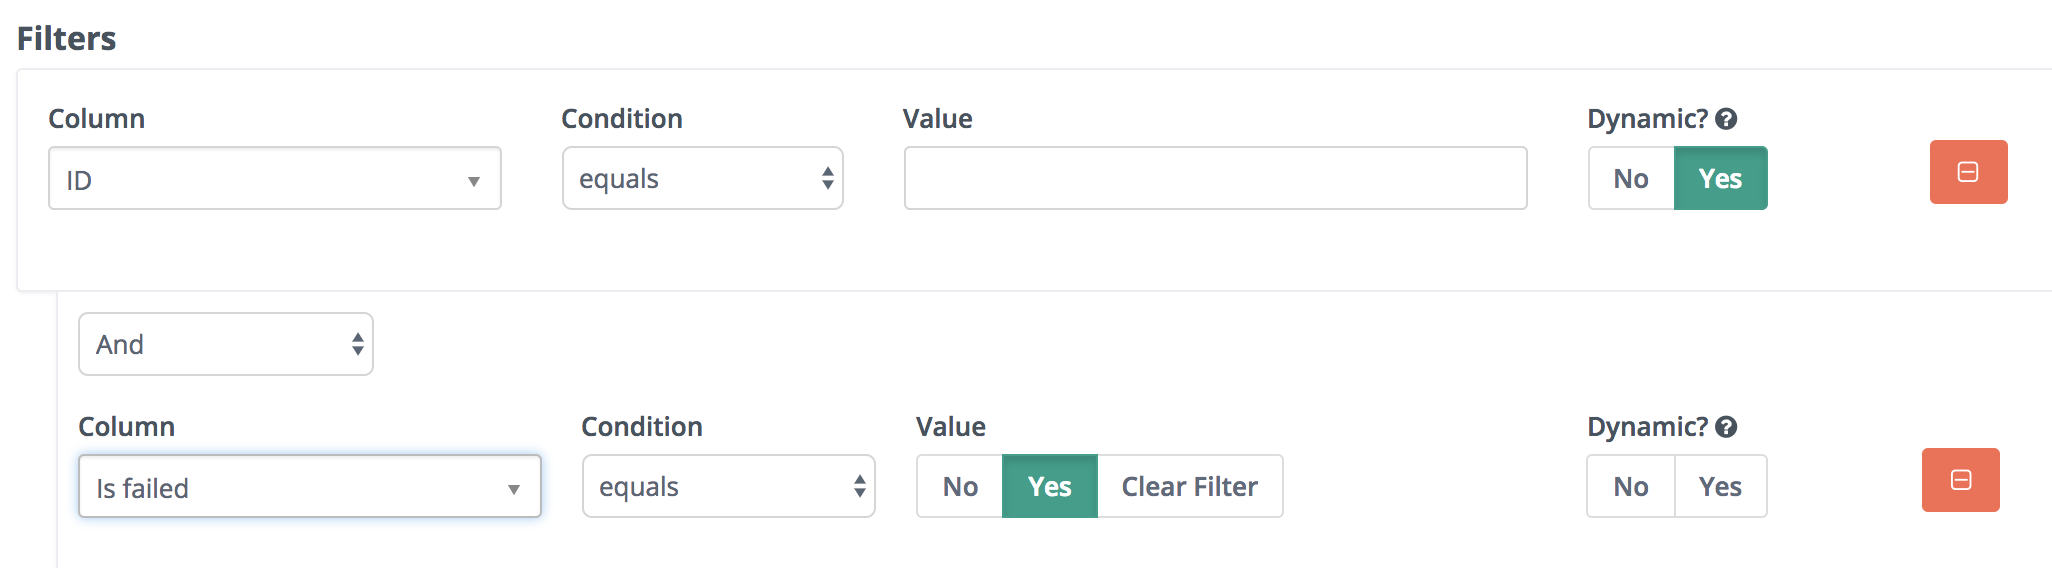This screenshot has width=2052, height=568.
Task: Remove the Is failed filter row
Action: point(1960,480)
